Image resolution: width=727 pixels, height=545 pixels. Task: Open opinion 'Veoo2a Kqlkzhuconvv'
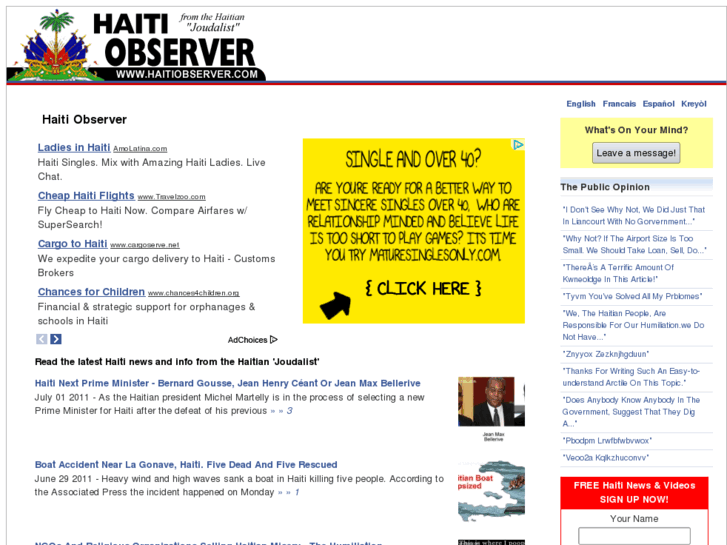606,458
